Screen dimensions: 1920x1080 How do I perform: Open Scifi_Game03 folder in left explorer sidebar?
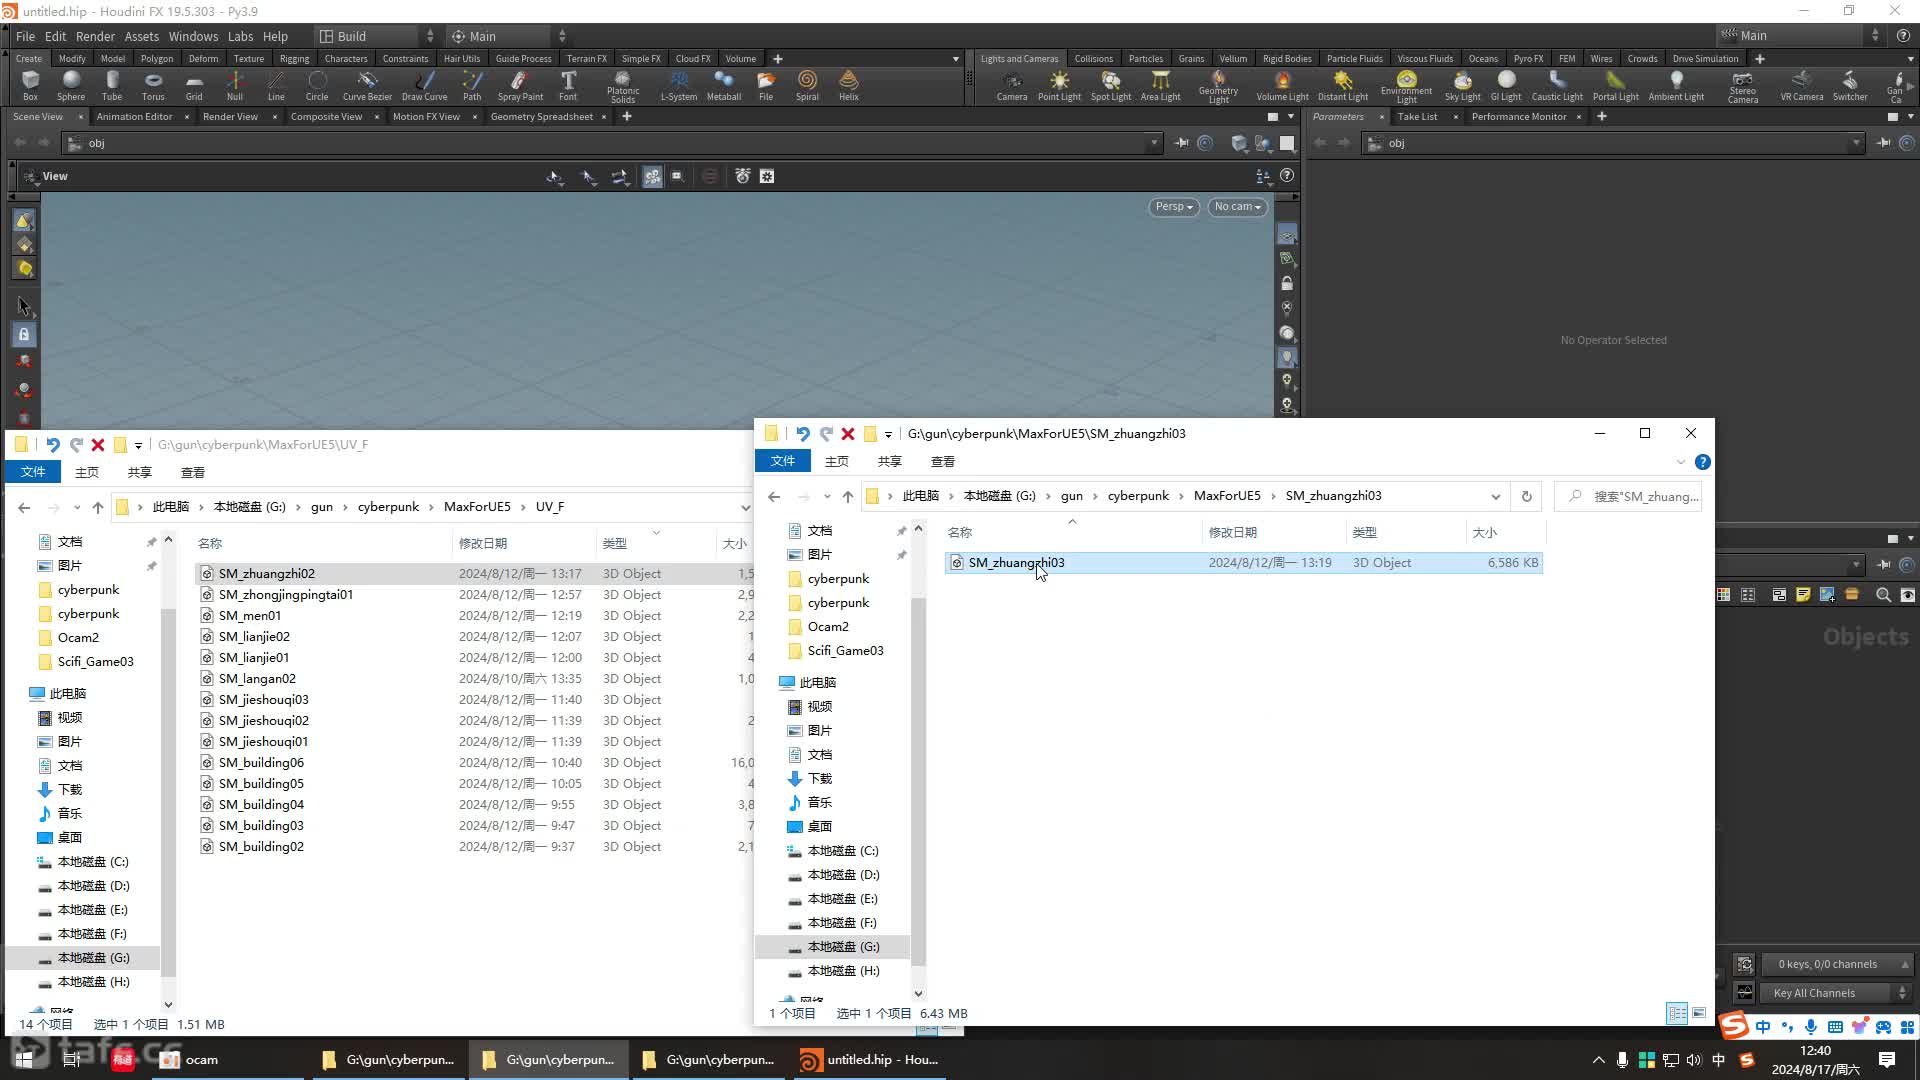(x=95, y=662)
